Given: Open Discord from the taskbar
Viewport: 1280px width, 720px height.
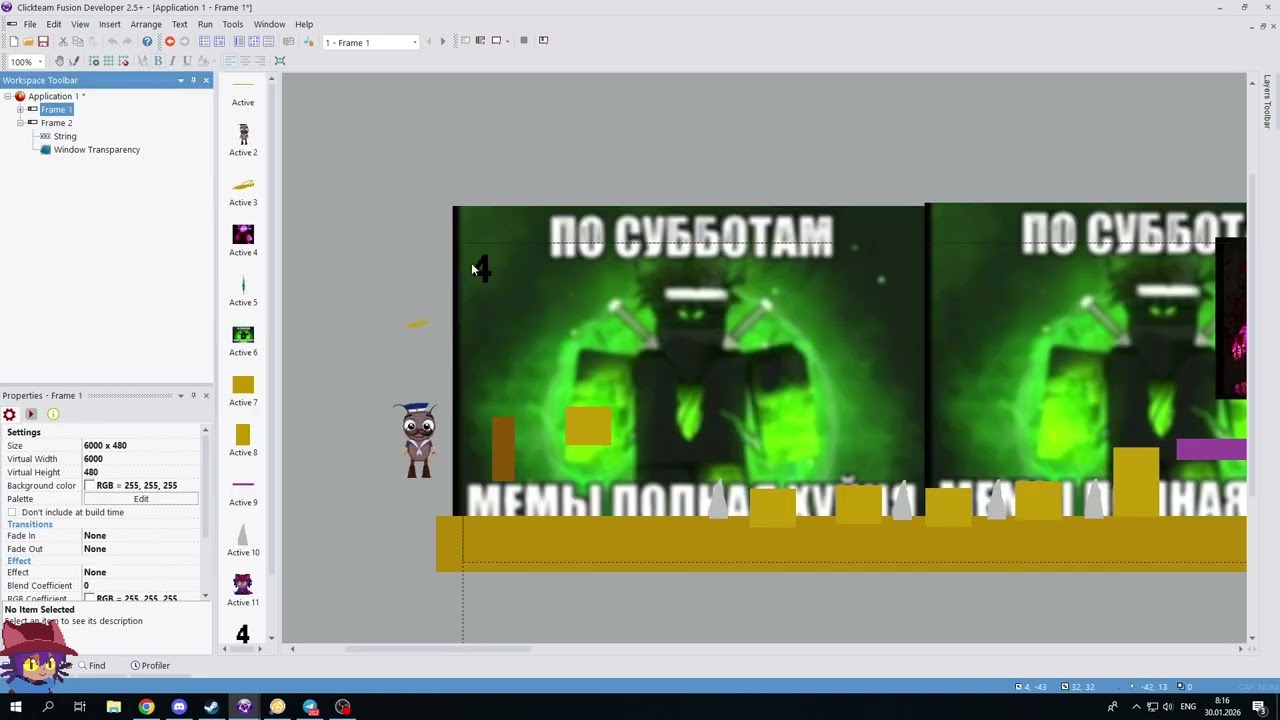Looking at the screenshot, I should 179,707.
